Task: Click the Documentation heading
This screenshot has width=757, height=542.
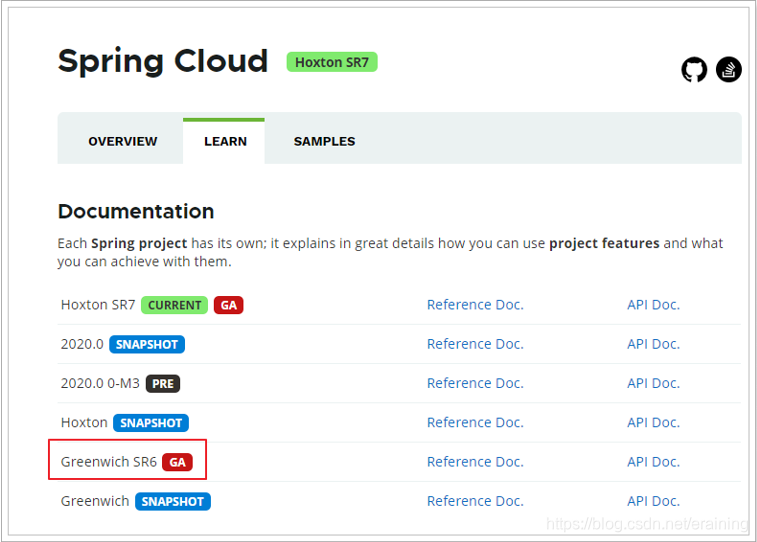Action: tap(136, 211)
